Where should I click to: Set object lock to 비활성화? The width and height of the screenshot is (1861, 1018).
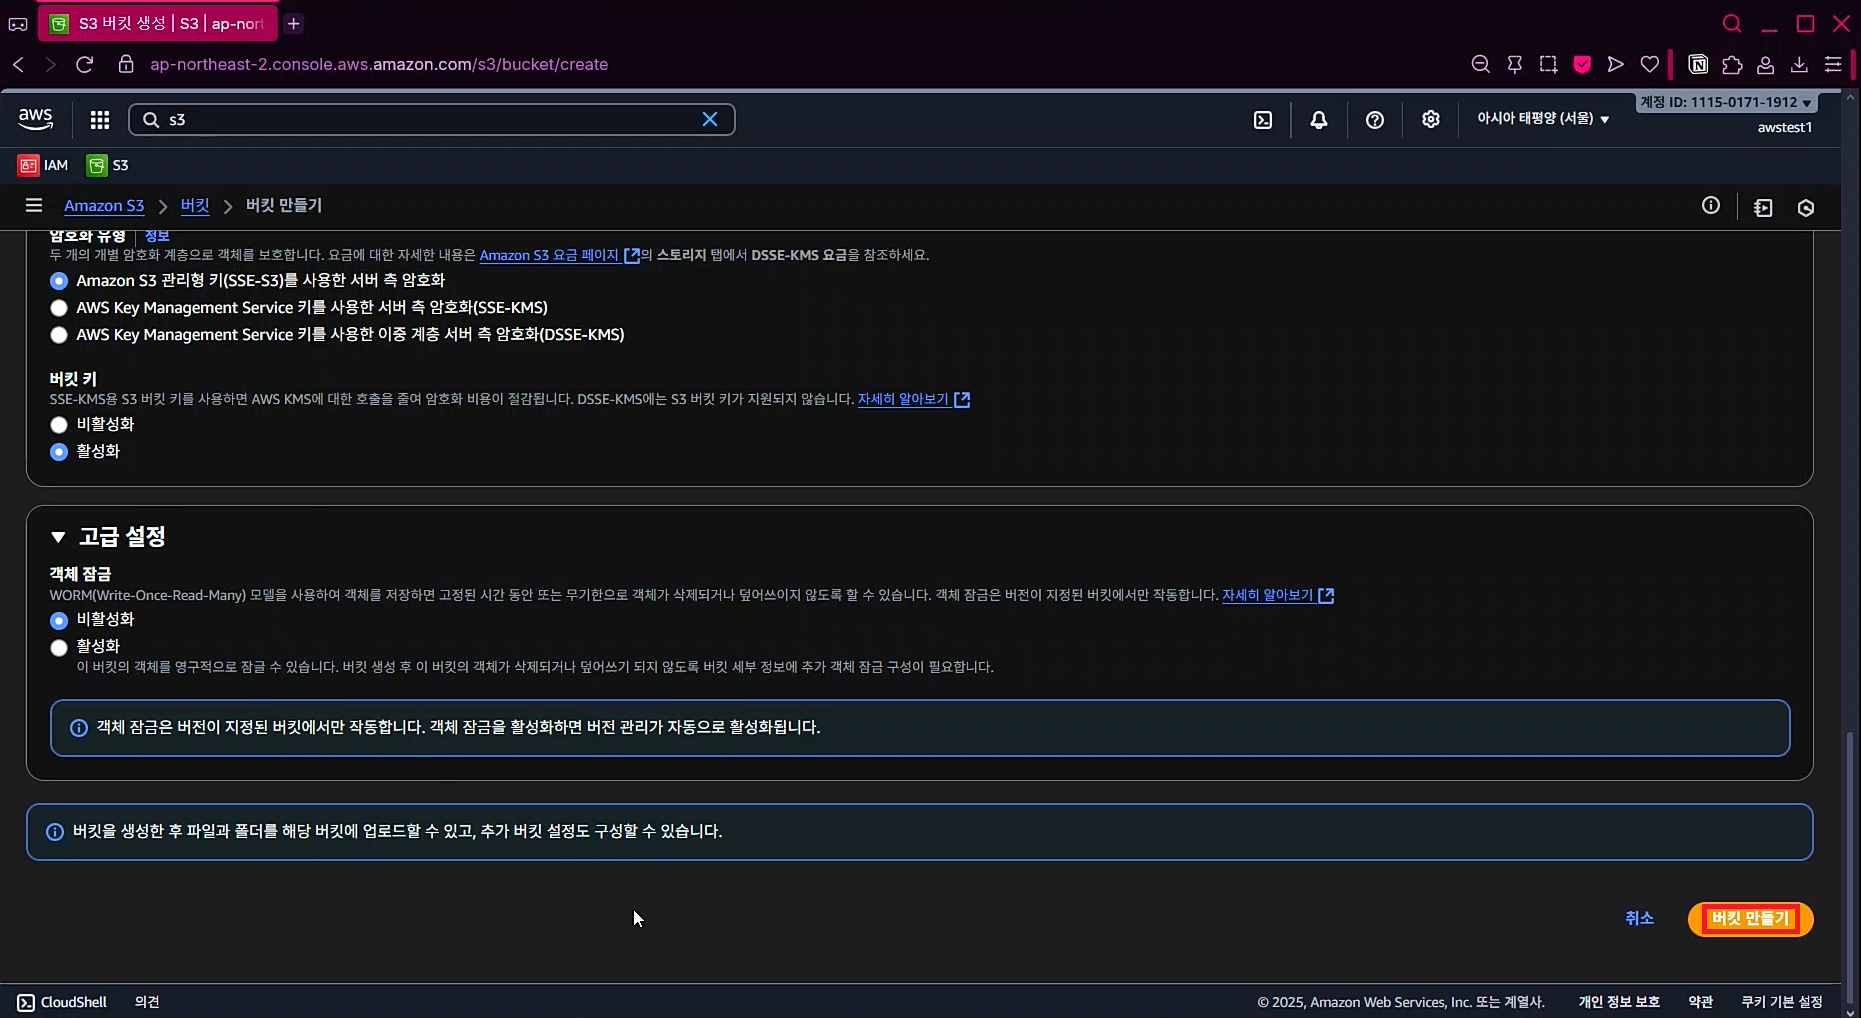coord(59,620)
